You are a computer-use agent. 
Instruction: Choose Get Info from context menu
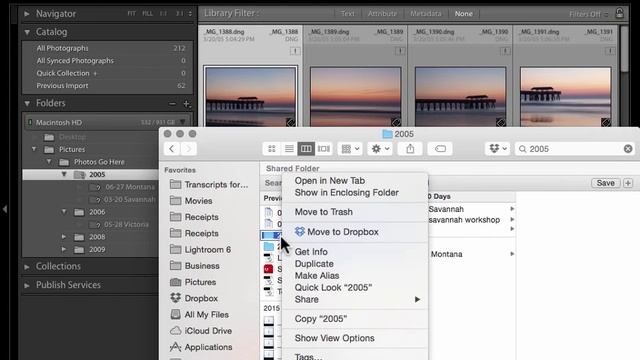pos(311,252)
